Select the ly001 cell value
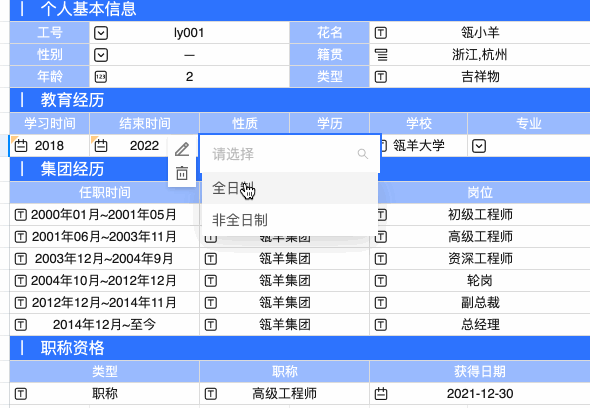This screenshot has width=590, height=408. coord(189,33)
